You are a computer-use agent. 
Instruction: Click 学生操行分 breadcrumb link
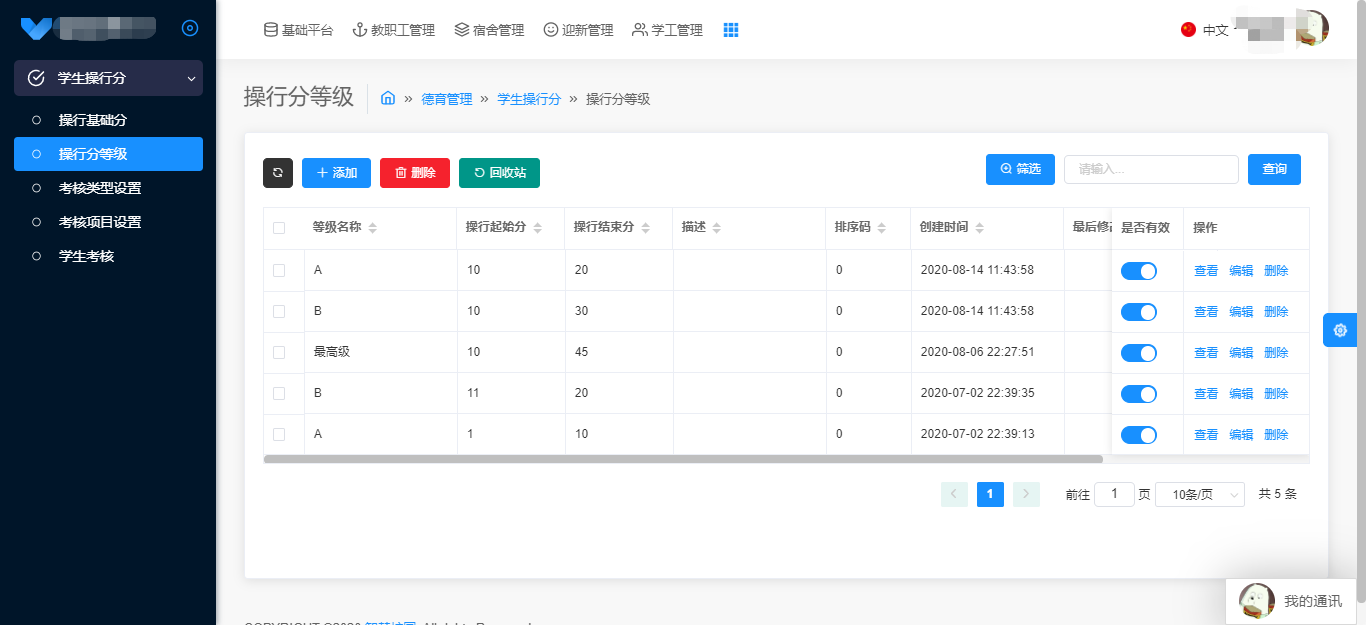(x=529, y=99)
